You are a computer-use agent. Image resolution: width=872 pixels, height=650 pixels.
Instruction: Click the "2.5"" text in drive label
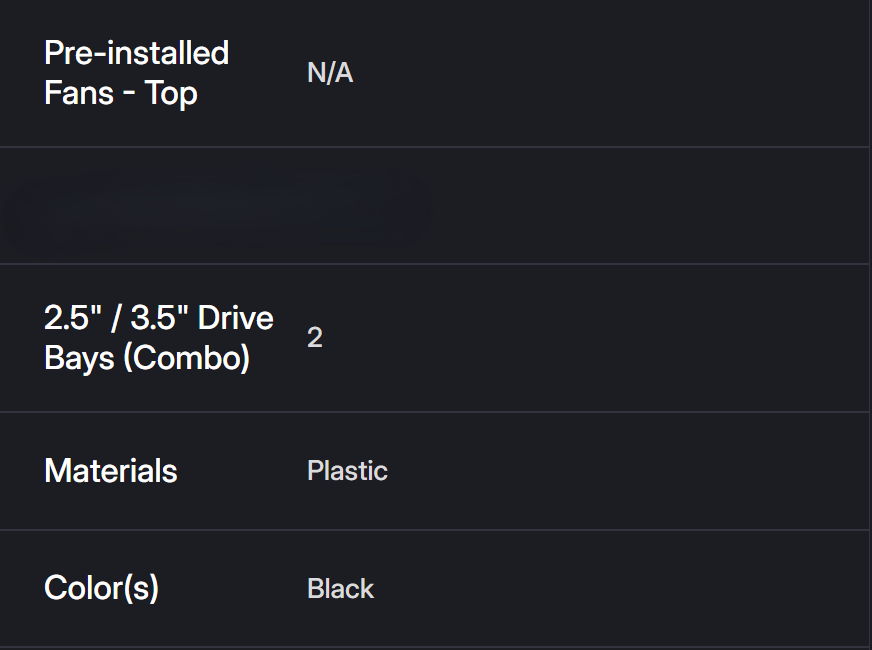68,318
